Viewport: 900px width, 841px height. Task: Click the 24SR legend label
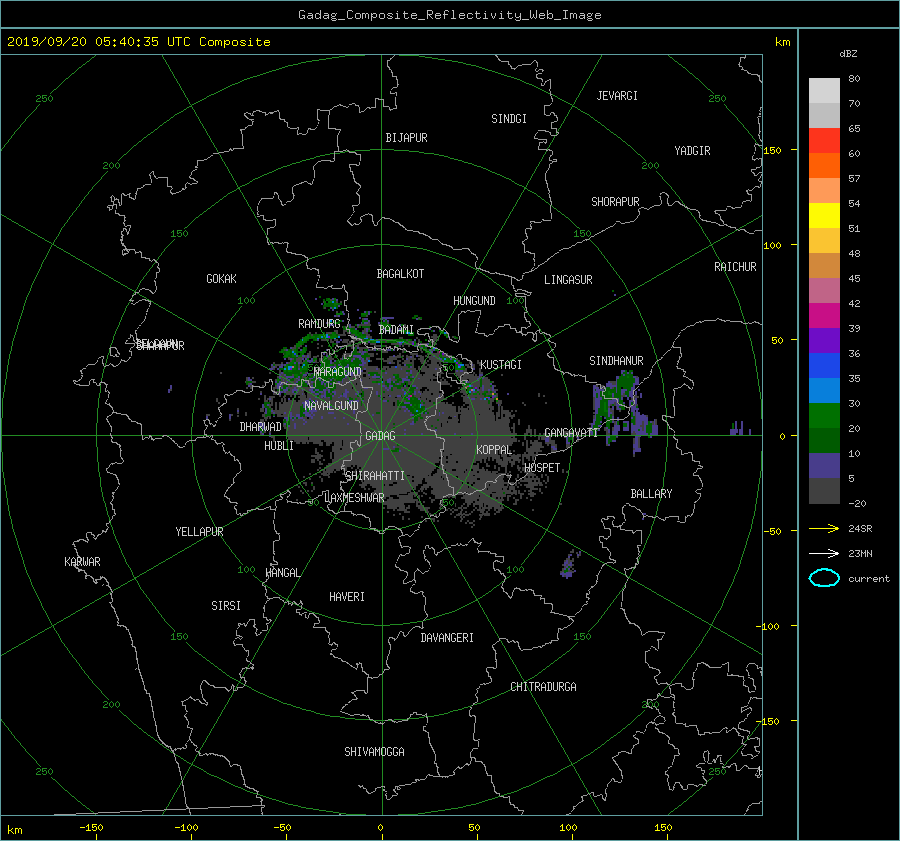point(860,528)
